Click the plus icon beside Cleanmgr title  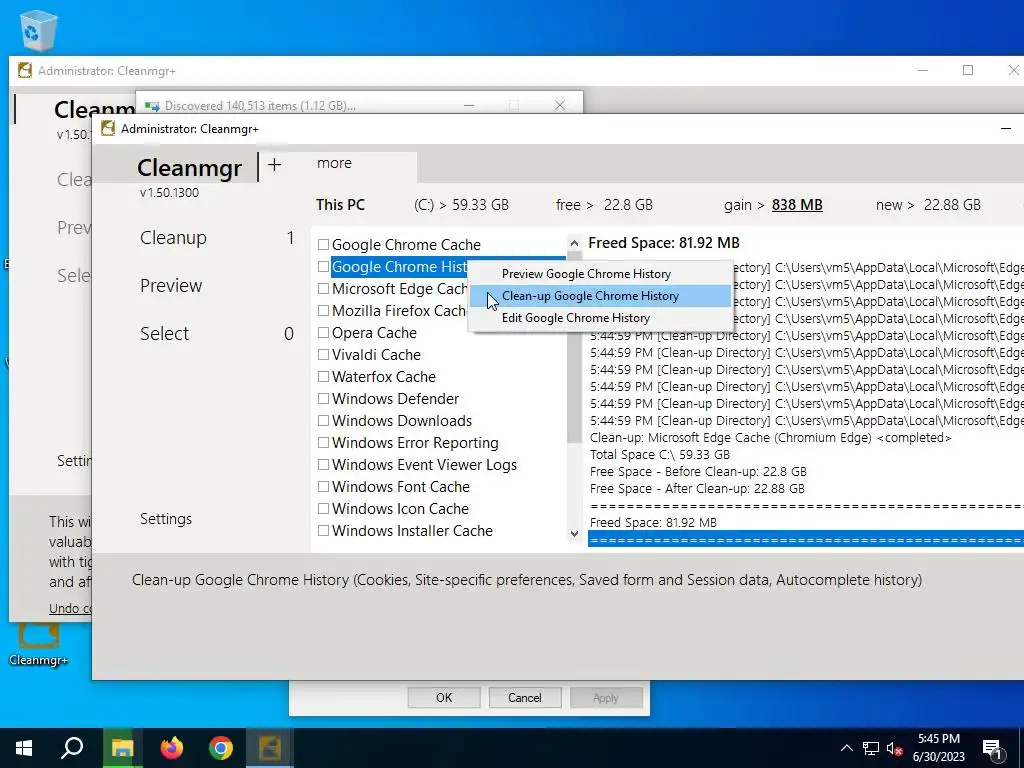[274, 165]
